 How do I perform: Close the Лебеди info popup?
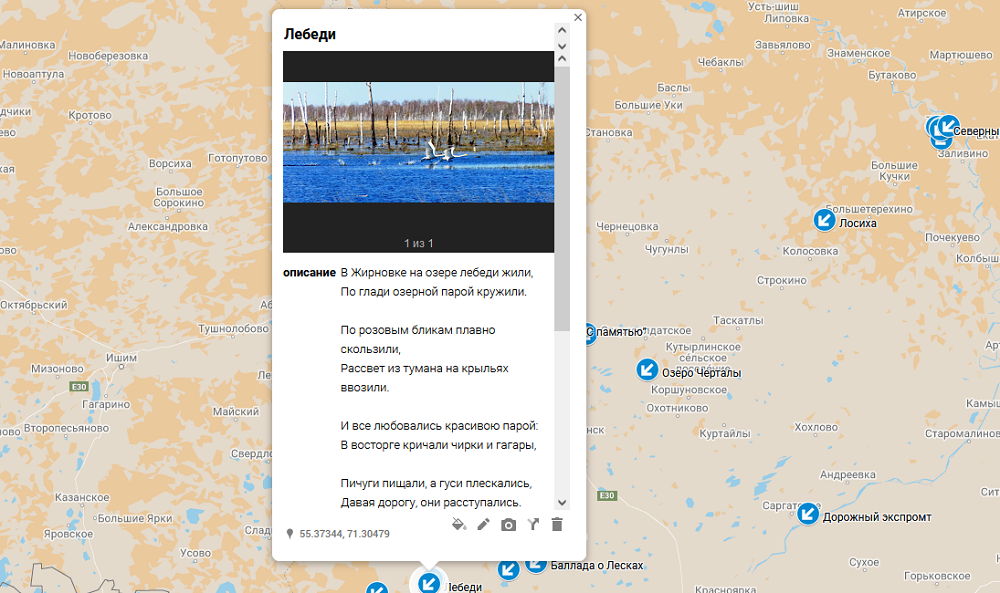point(578,17)
